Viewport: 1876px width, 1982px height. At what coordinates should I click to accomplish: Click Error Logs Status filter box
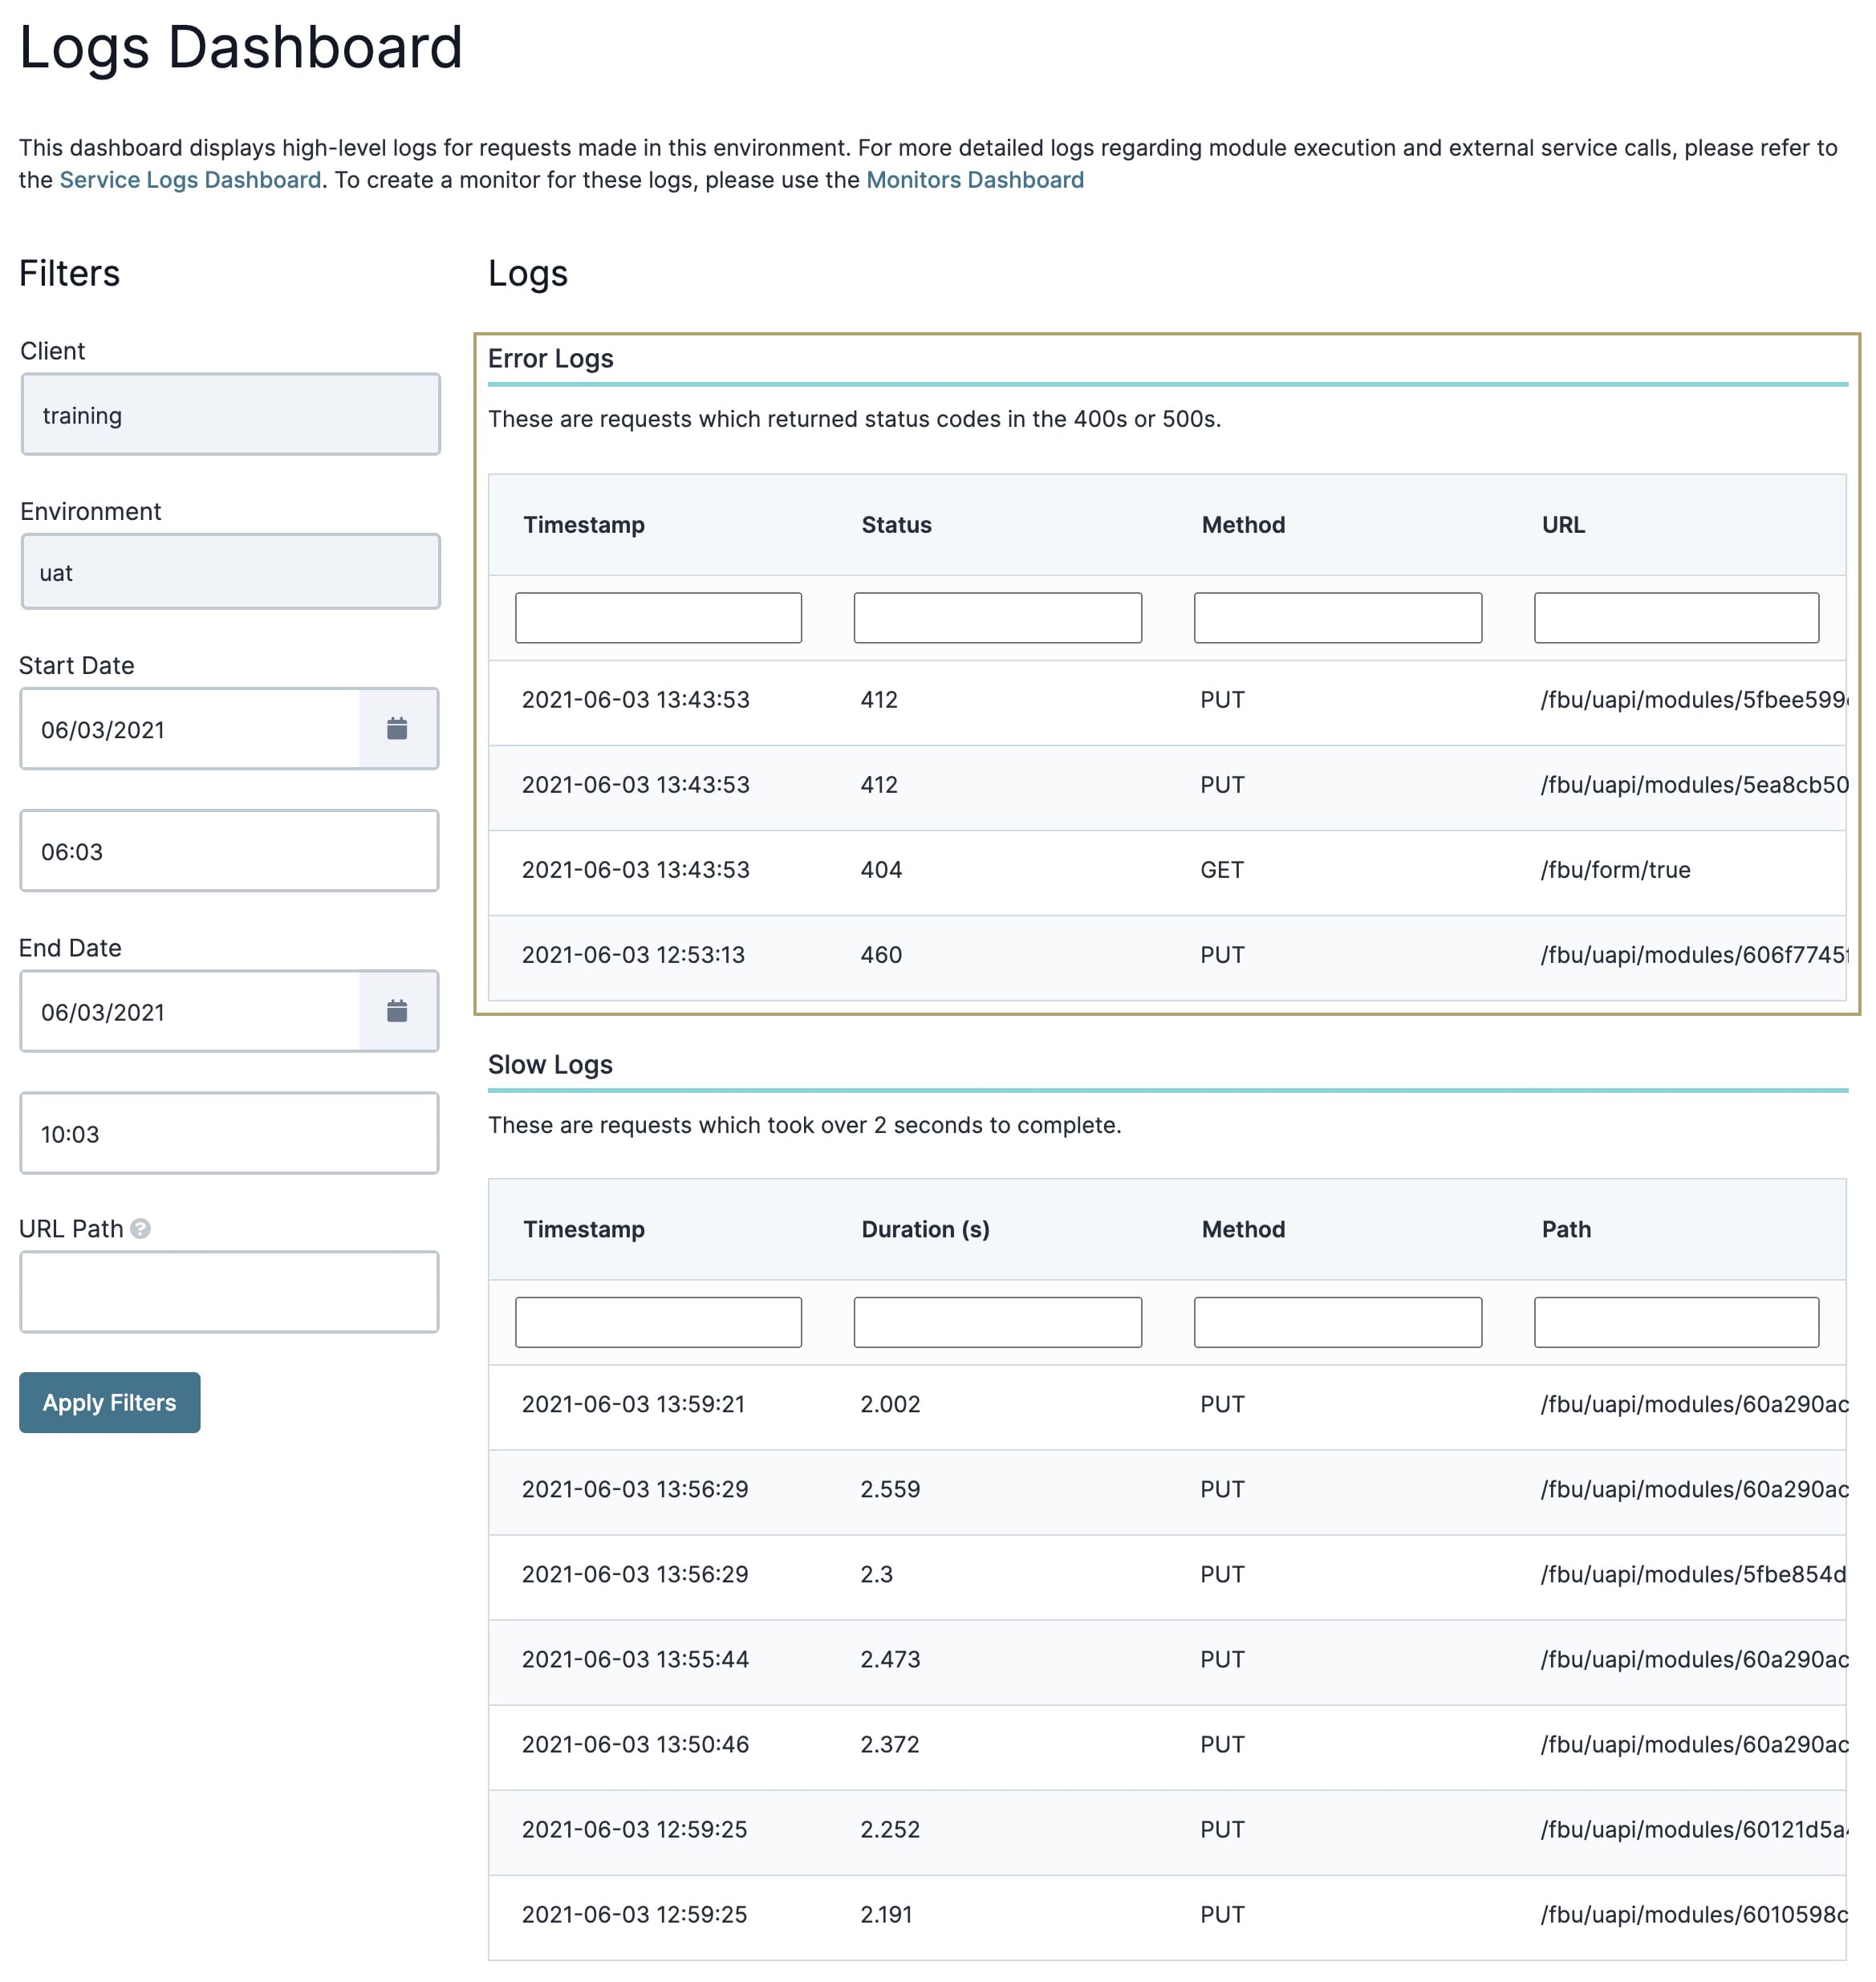point(998,618)
